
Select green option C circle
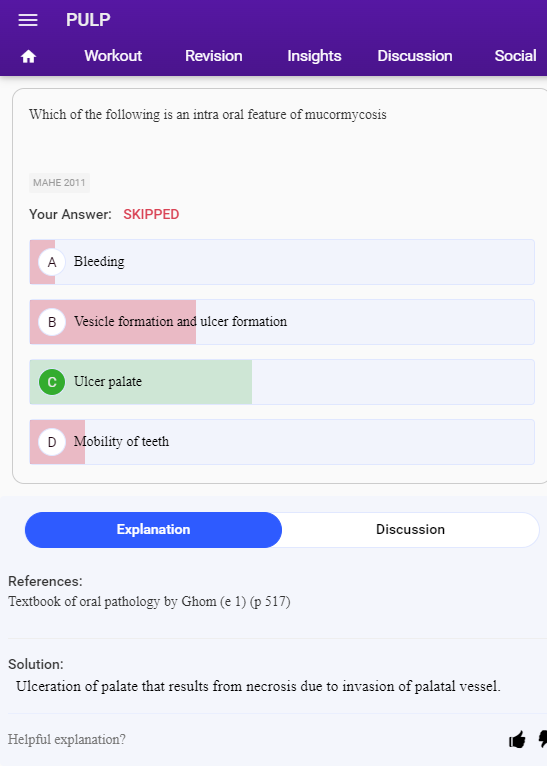tap(52, 382)
